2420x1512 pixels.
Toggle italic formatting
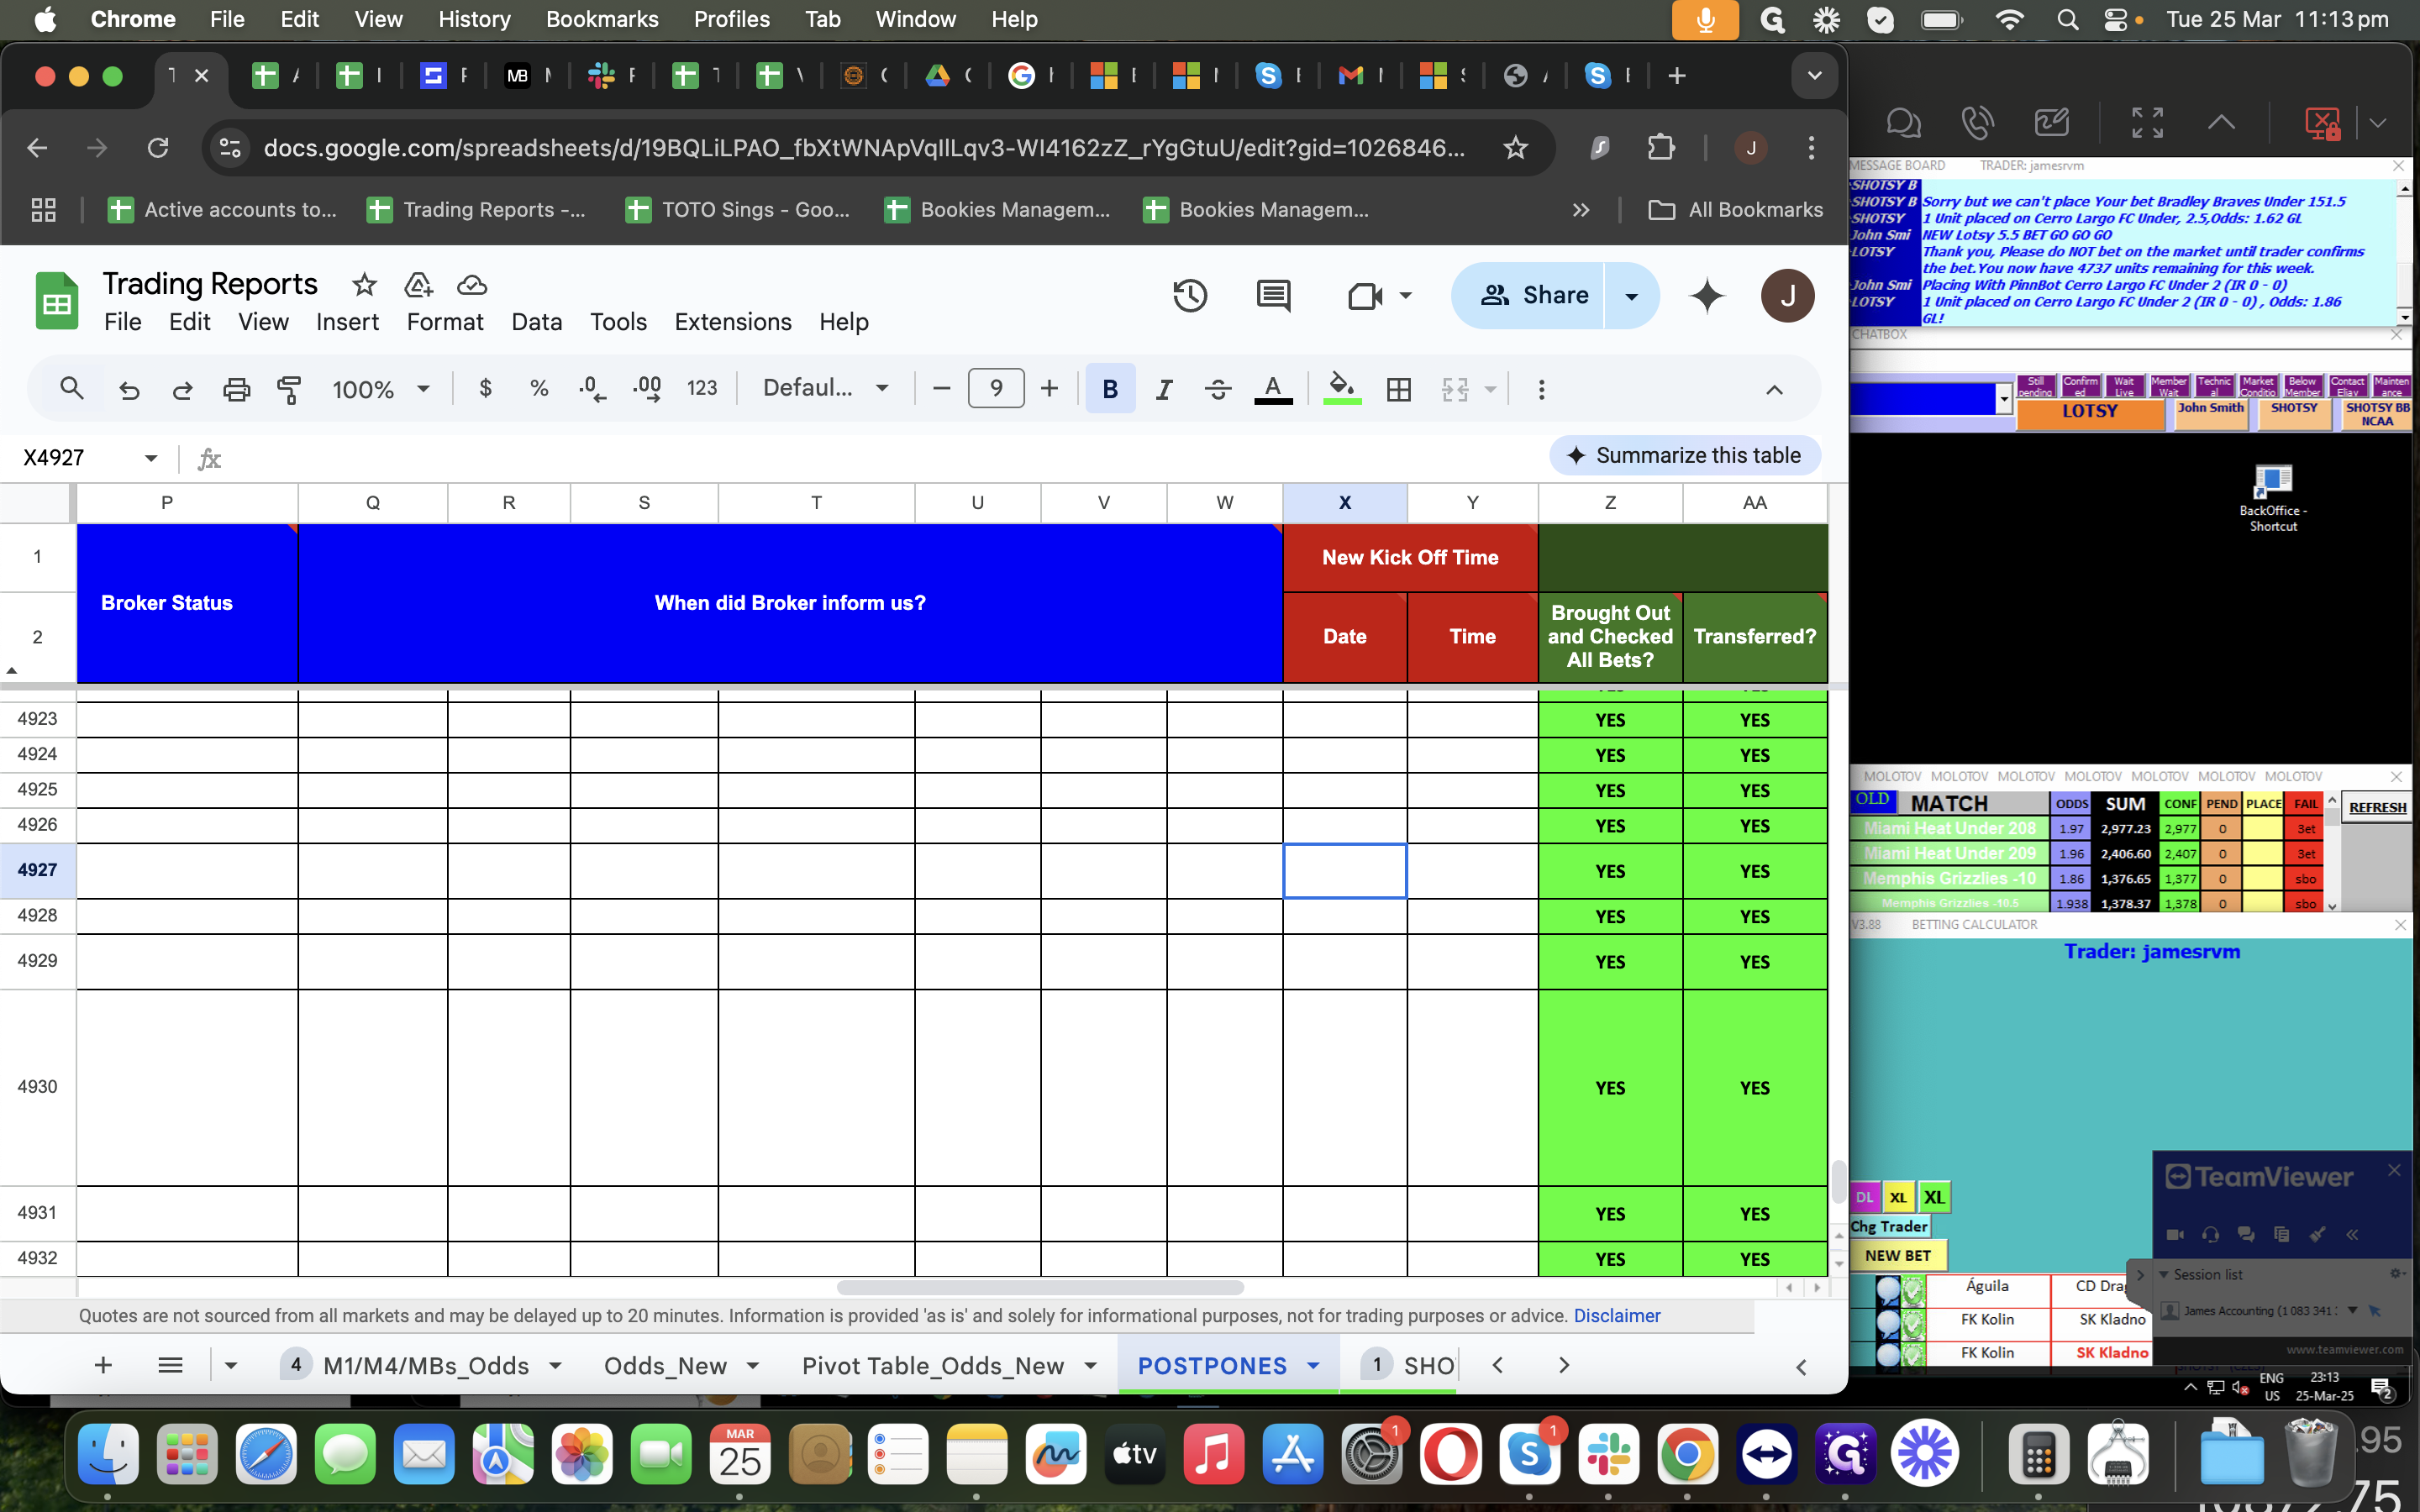(x=1163, y=388)
